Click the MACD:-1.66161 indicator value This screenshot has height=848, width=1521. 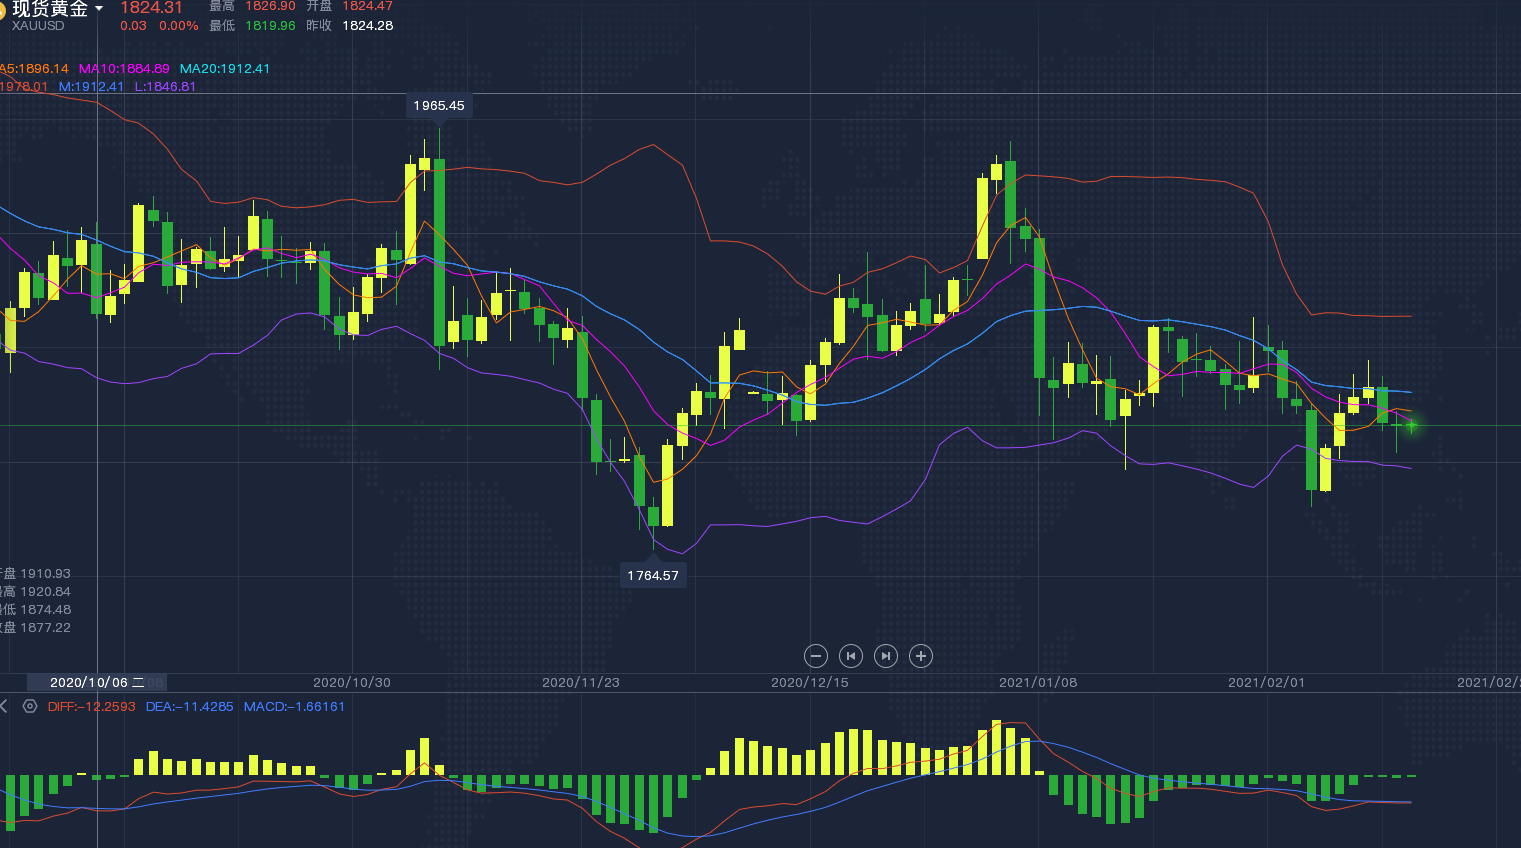tap(295, 707)
